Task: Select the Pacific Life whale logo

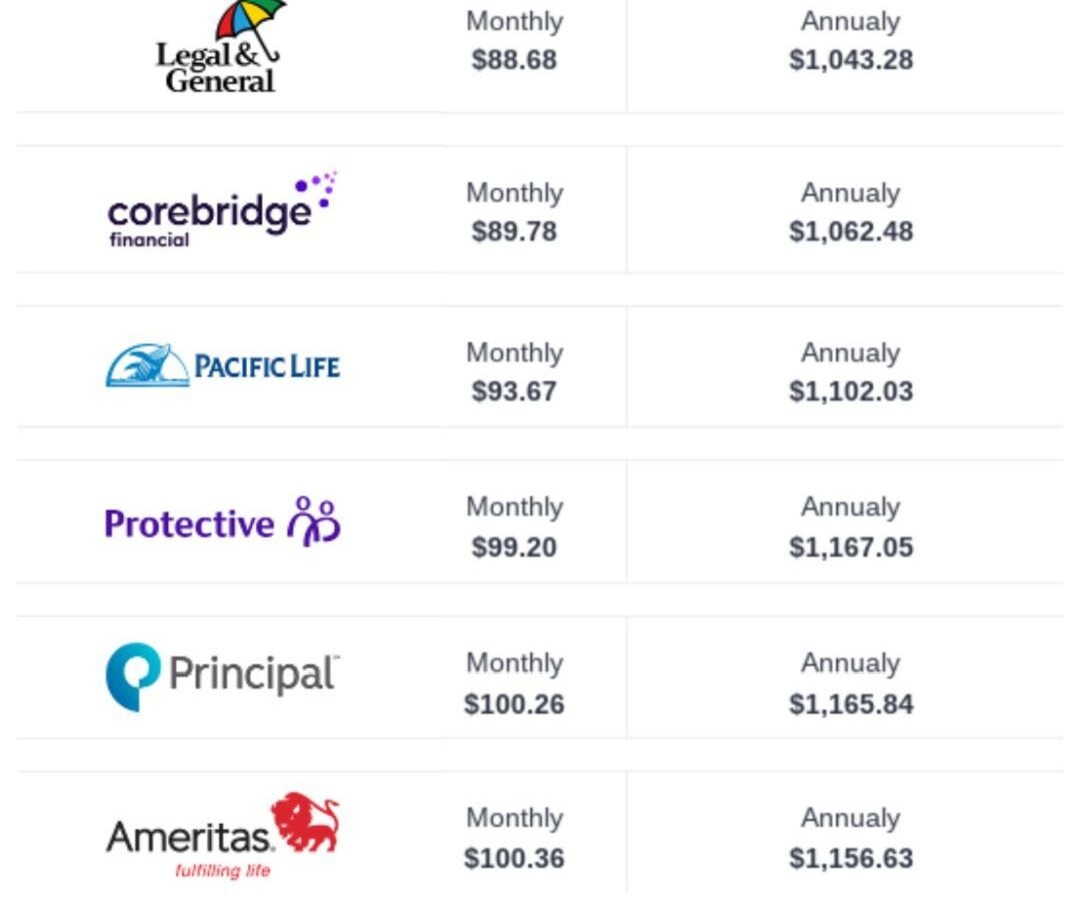Action: coord(222,365)
